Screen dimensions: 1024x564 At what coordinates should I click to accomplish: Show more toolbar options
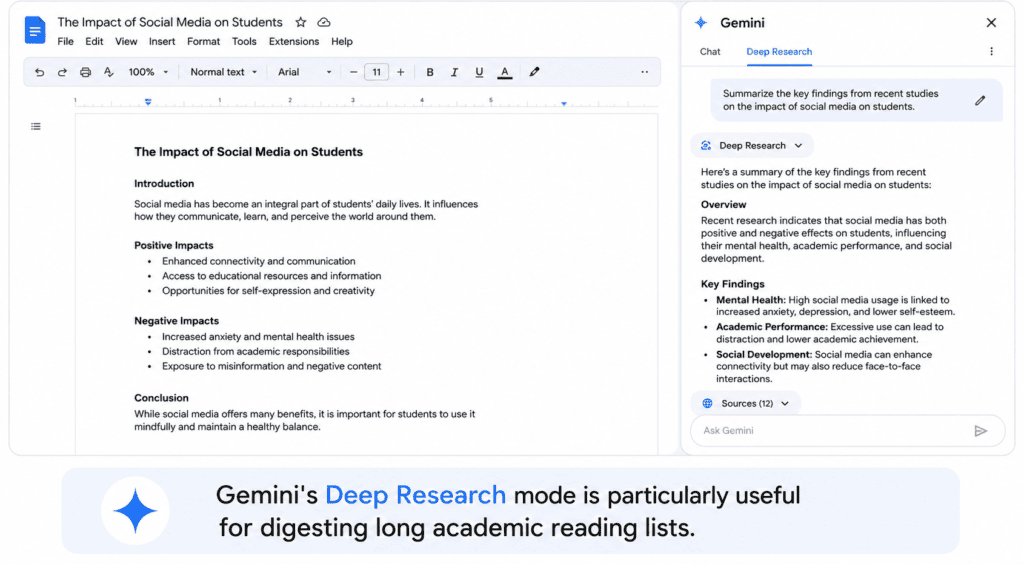(x=645, y=72)
